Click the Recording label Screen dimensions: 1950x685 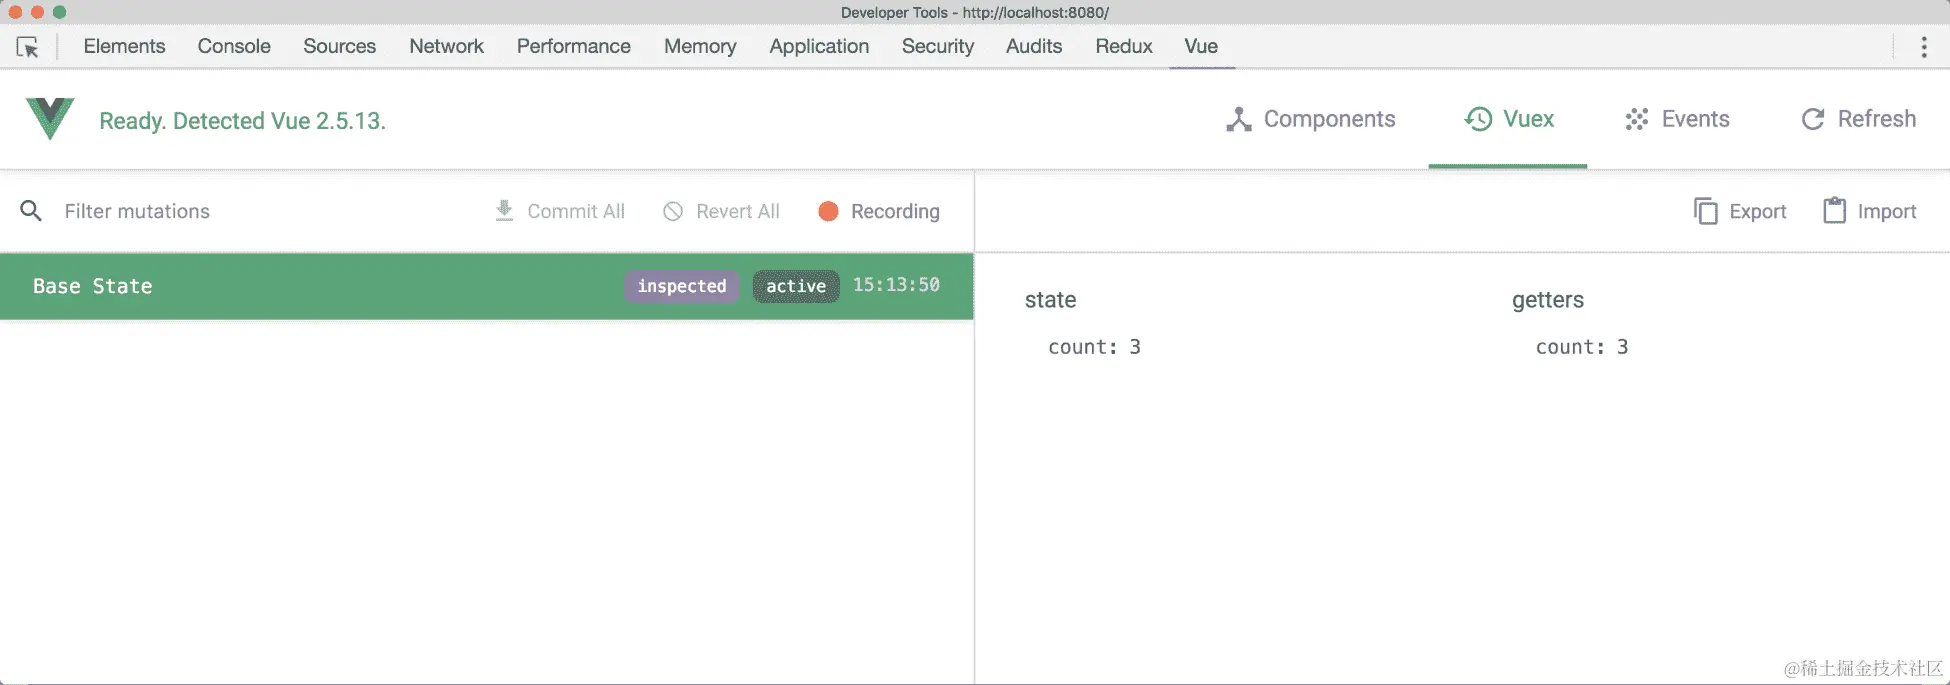(895, 211)
